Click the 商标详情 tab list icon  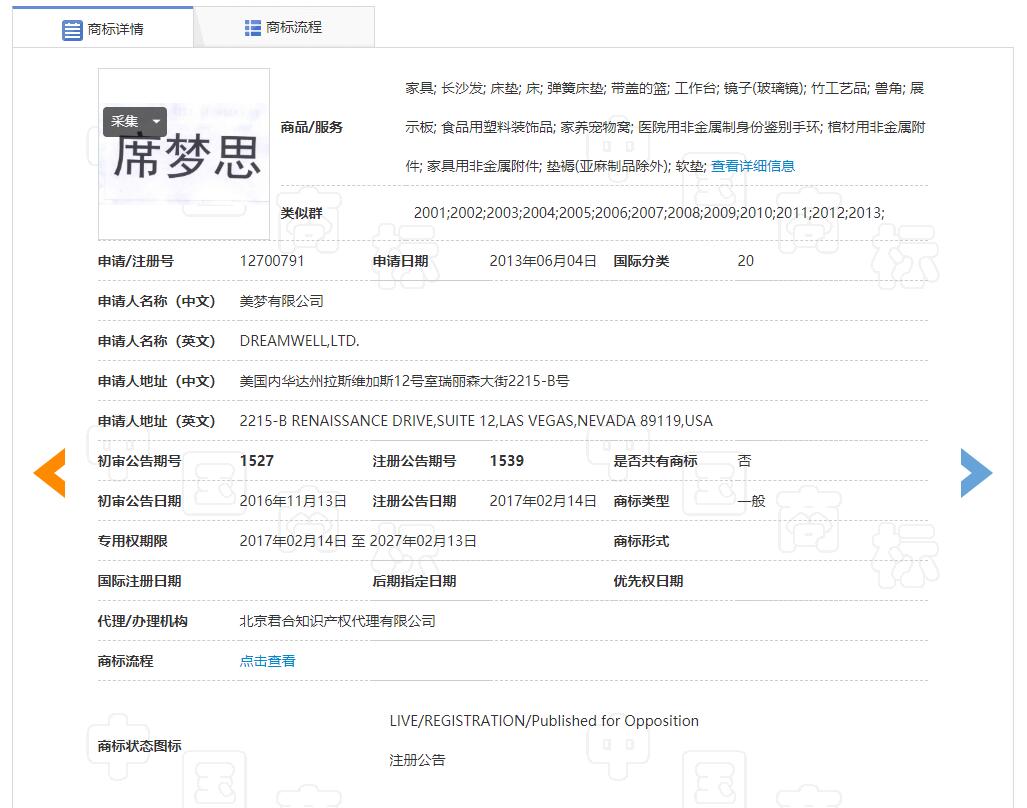[x=72, y=30]
